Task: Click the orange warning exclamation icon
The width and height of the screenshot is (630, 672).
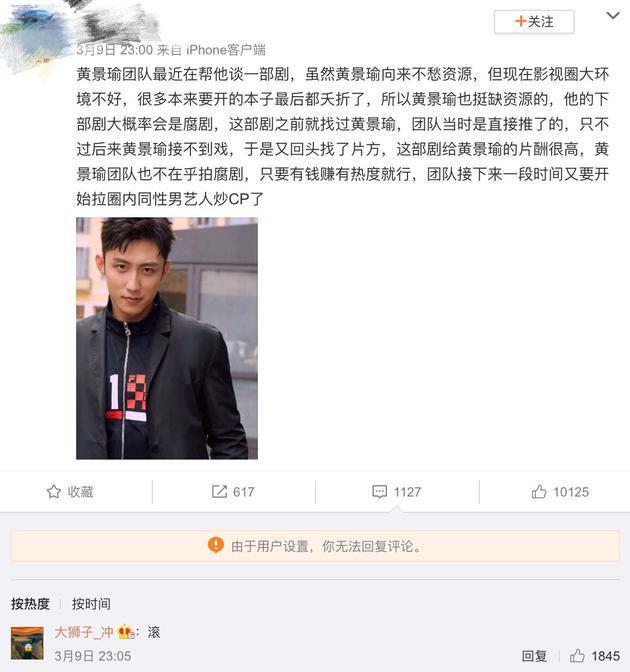Action: [x=216, y=545]
